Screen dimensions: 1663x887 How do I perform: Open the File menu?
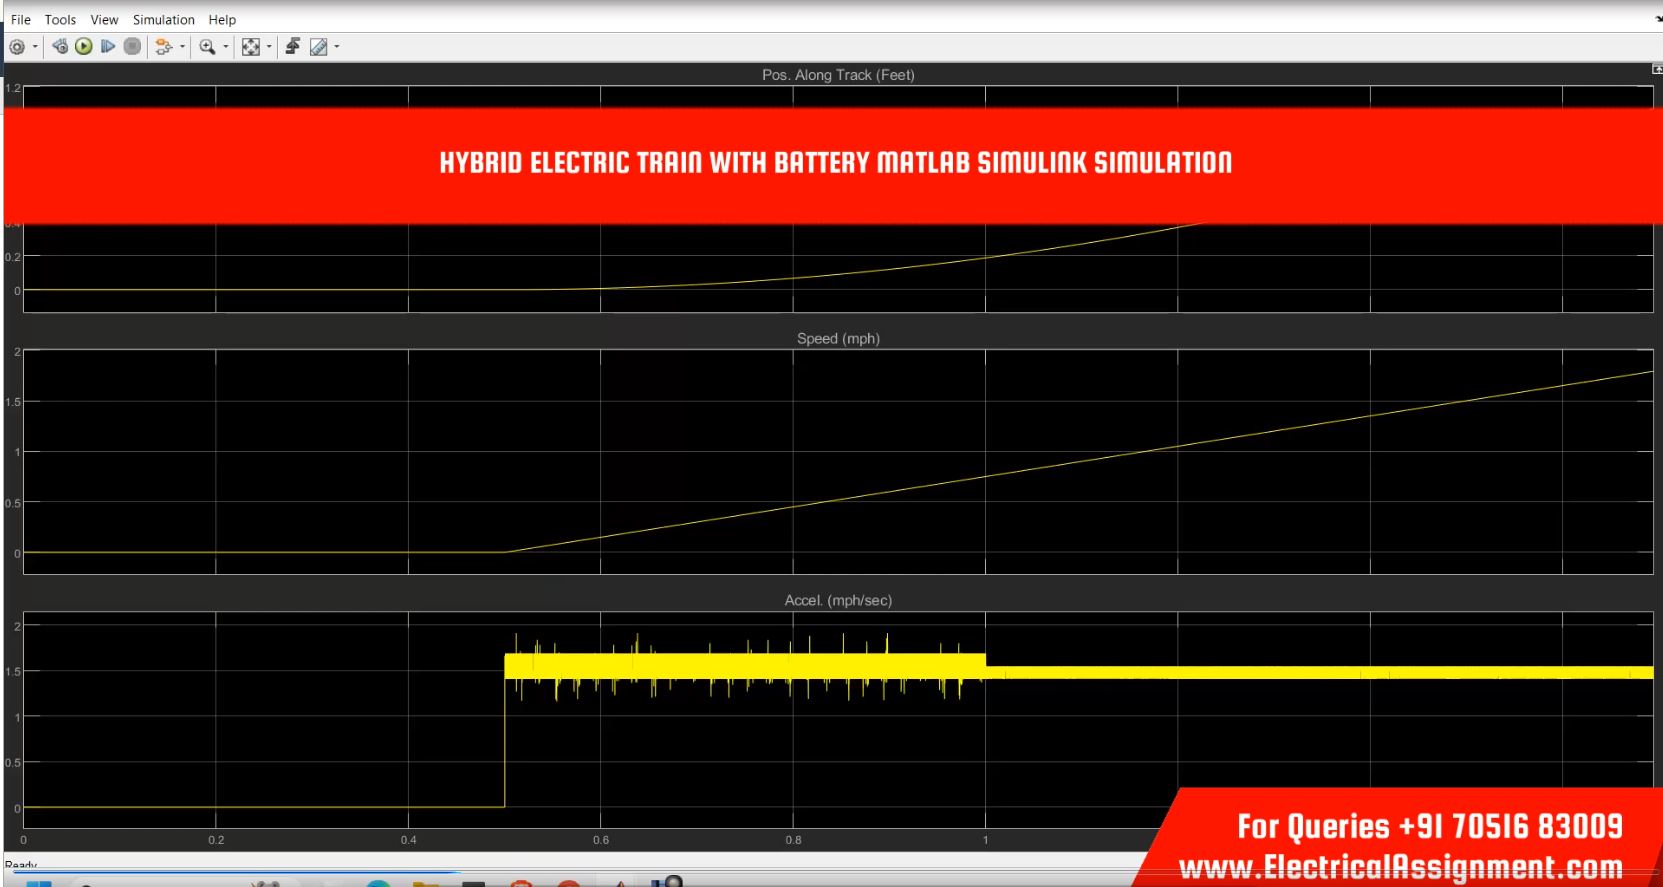pyautogui.click(x=21, y=20)
